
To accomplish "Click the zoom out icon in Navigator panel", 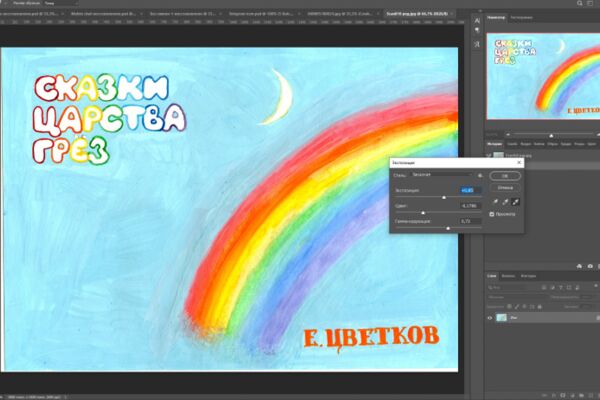I will pyautogui.click(x=508, y=135).
